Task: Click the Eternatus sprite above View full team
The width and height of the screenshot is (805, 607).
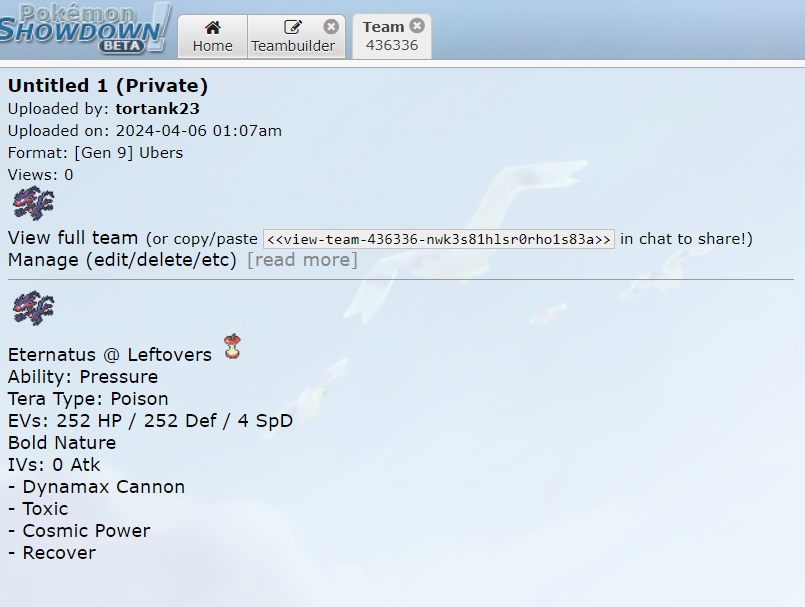Action: point(33,203)
